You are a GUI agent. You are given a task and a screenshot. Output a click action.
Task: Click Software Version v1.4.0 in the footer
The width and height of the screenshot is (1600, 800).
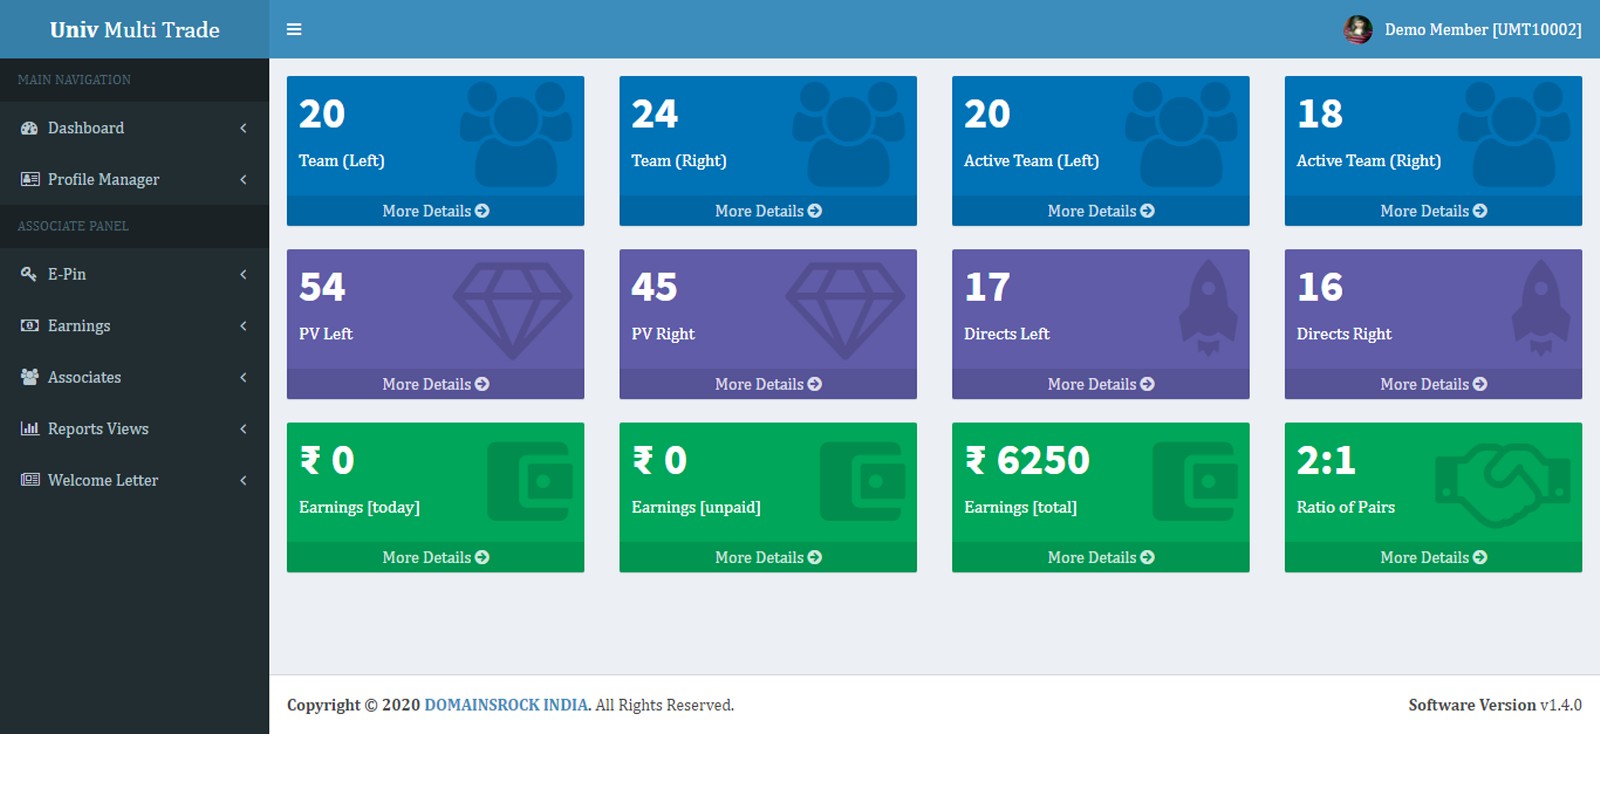coord(1495,705)
